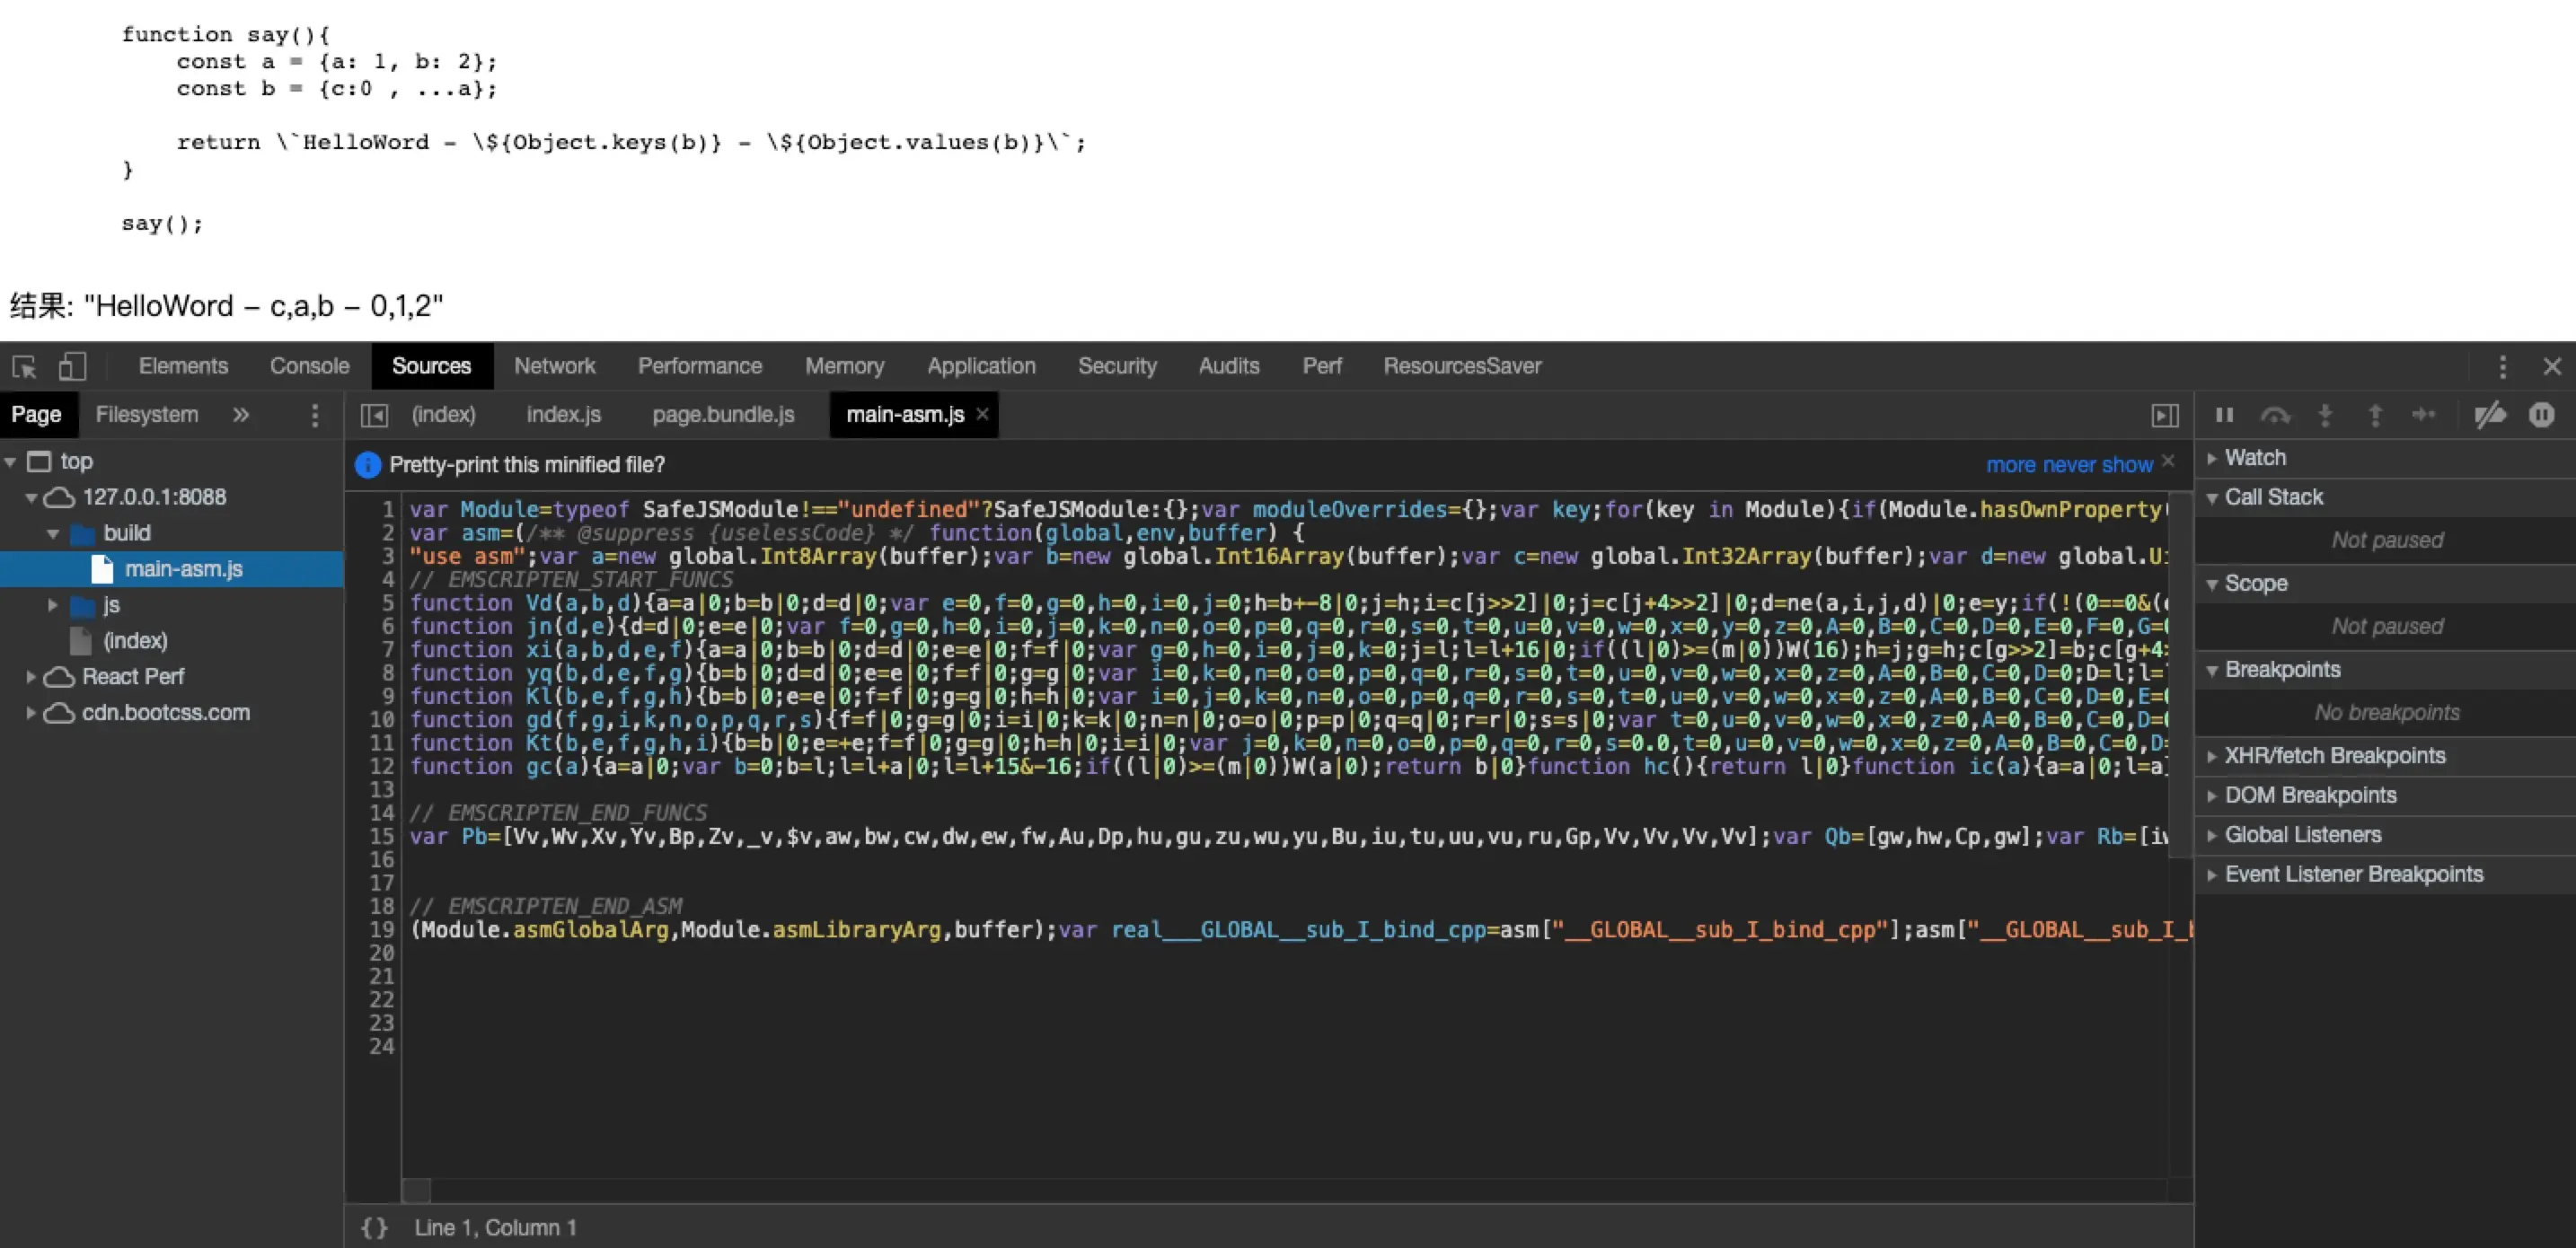Toggle the device toolbar icon
The image size is (2576, 1248).
point(72,367)
